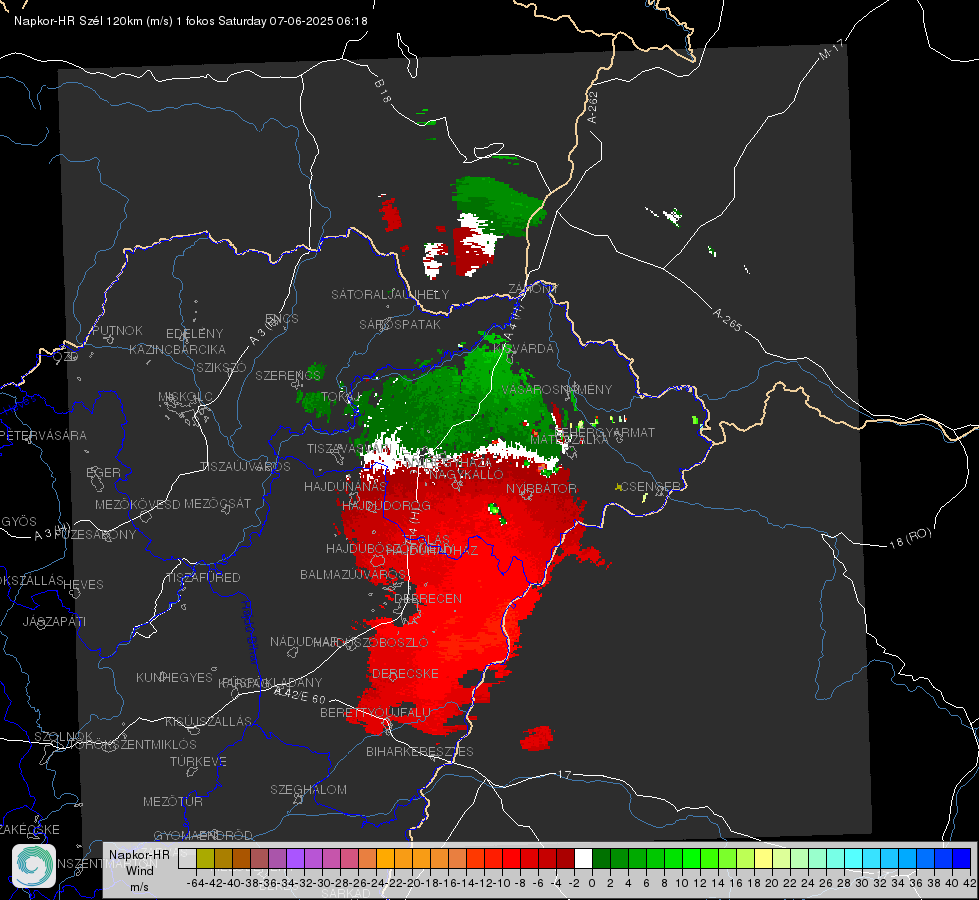This screenshot has height=900, width=979.
Task: Click the A 42/E 60 road label
Action: click(x=301, y=695)
